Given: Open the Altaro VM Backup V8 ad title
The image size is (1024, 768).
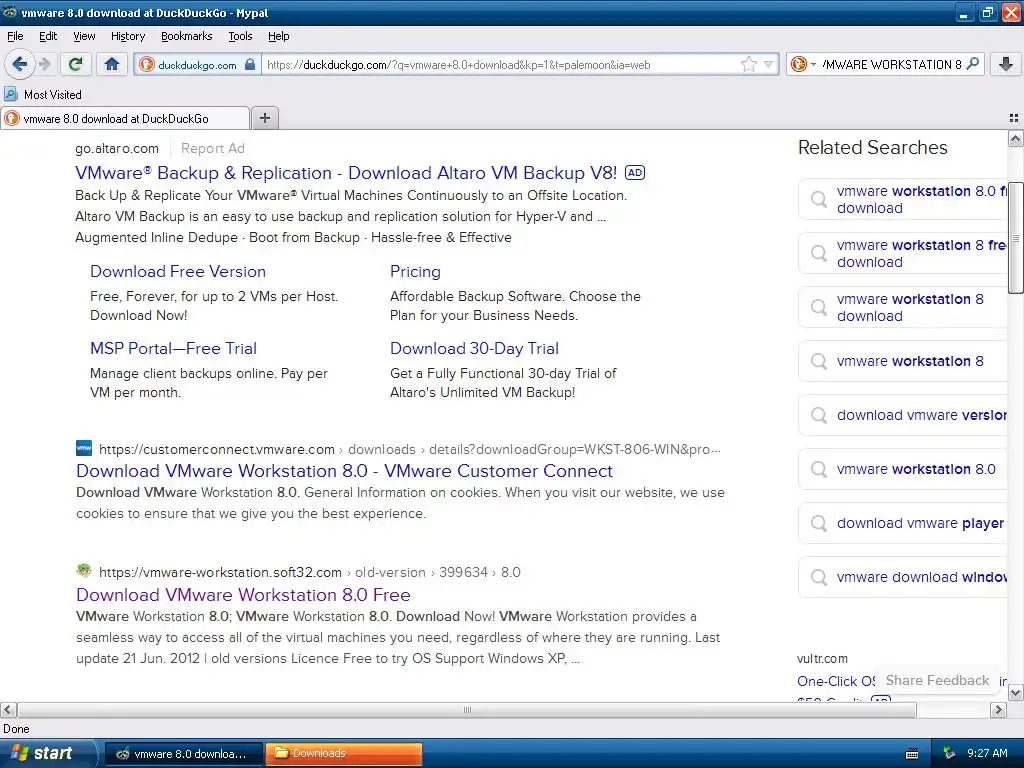Looking at the screenshot, I should (345, 173).
